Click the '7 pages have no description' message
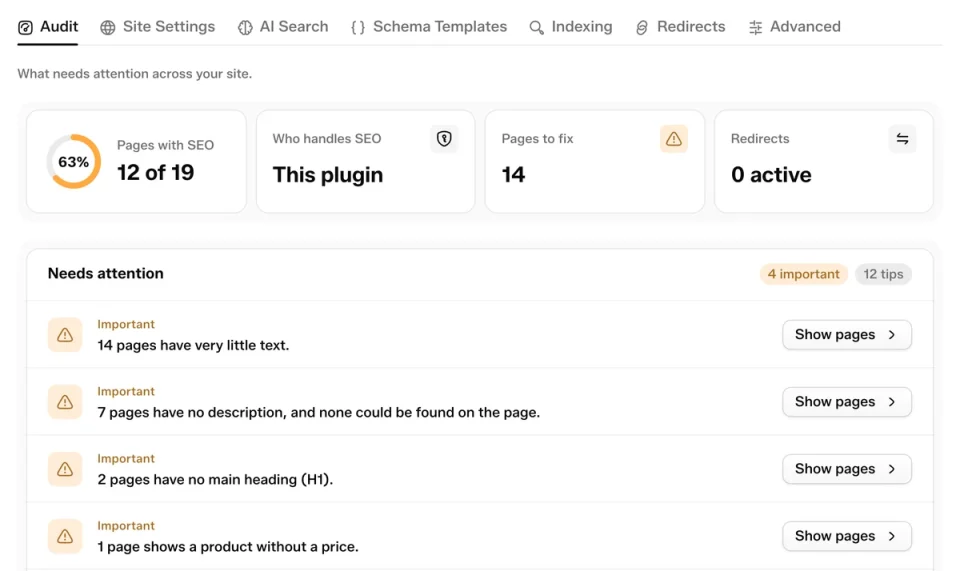 point(318,412)
